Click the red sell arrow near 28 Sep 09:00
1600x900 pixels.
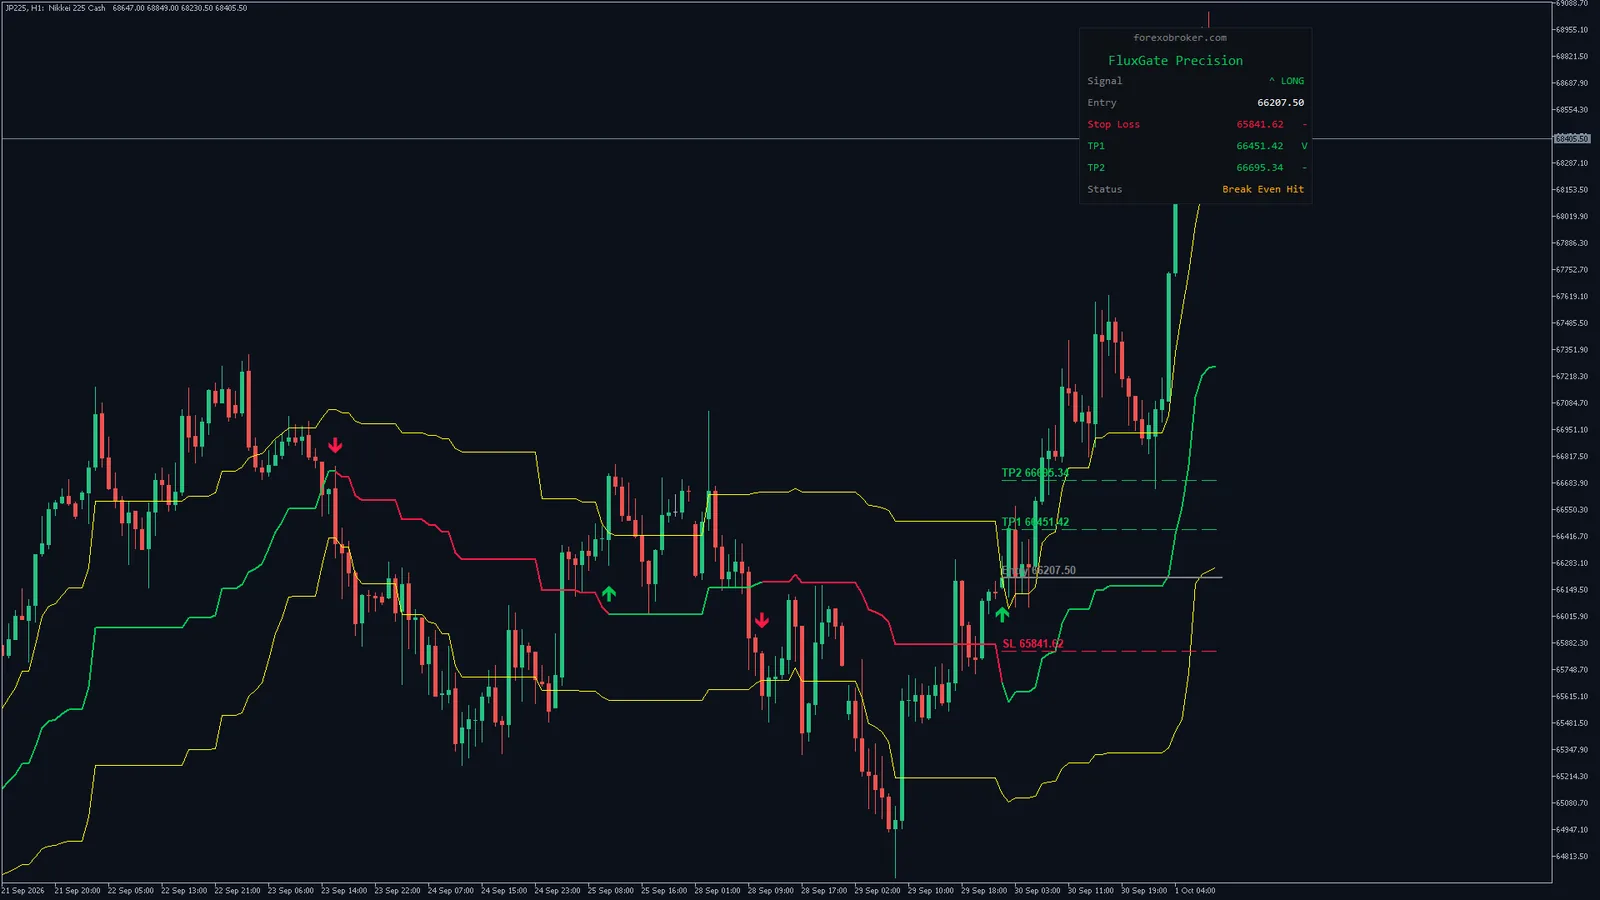coord(762,620)
